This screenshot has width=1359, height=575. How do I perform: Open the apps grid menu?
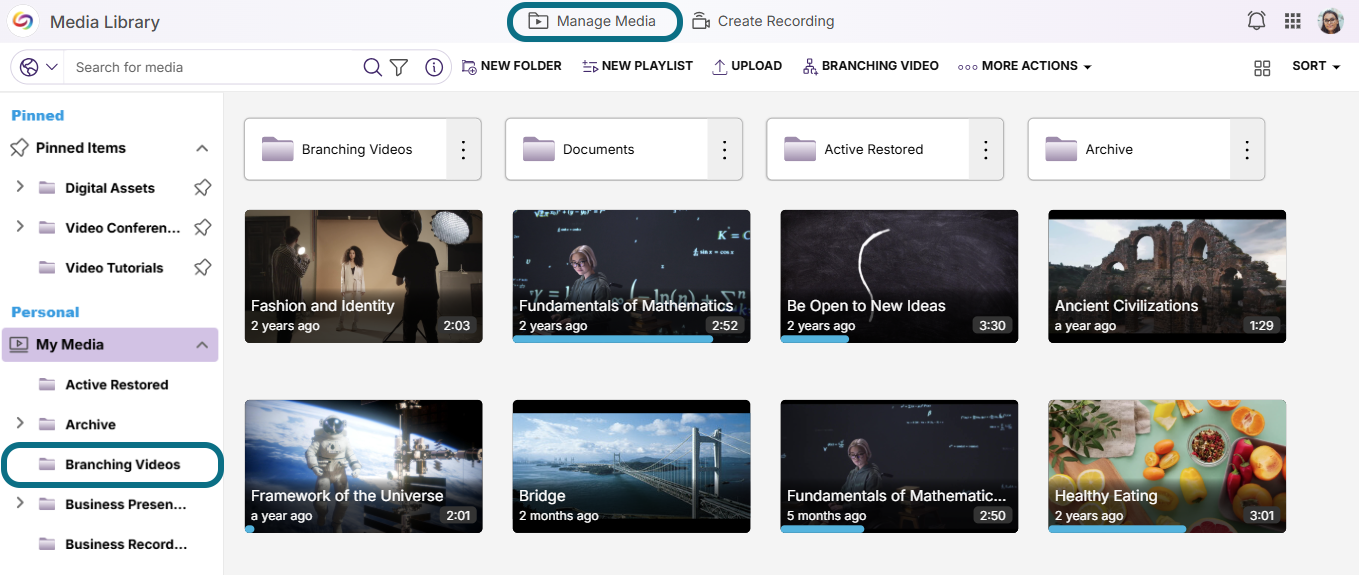[x=1293, y=21]
